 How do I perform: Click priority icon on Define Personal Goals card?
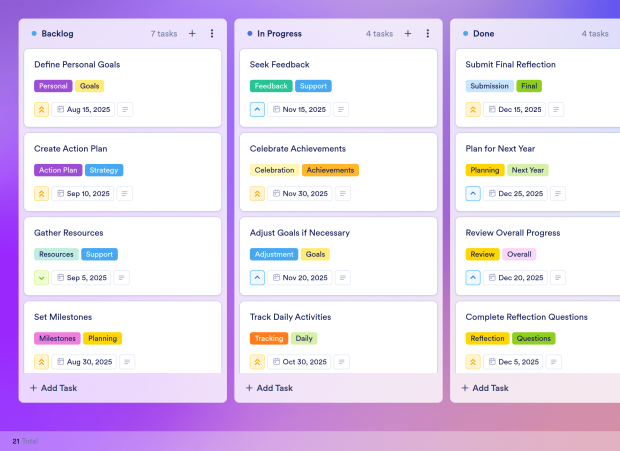[42, 109]
